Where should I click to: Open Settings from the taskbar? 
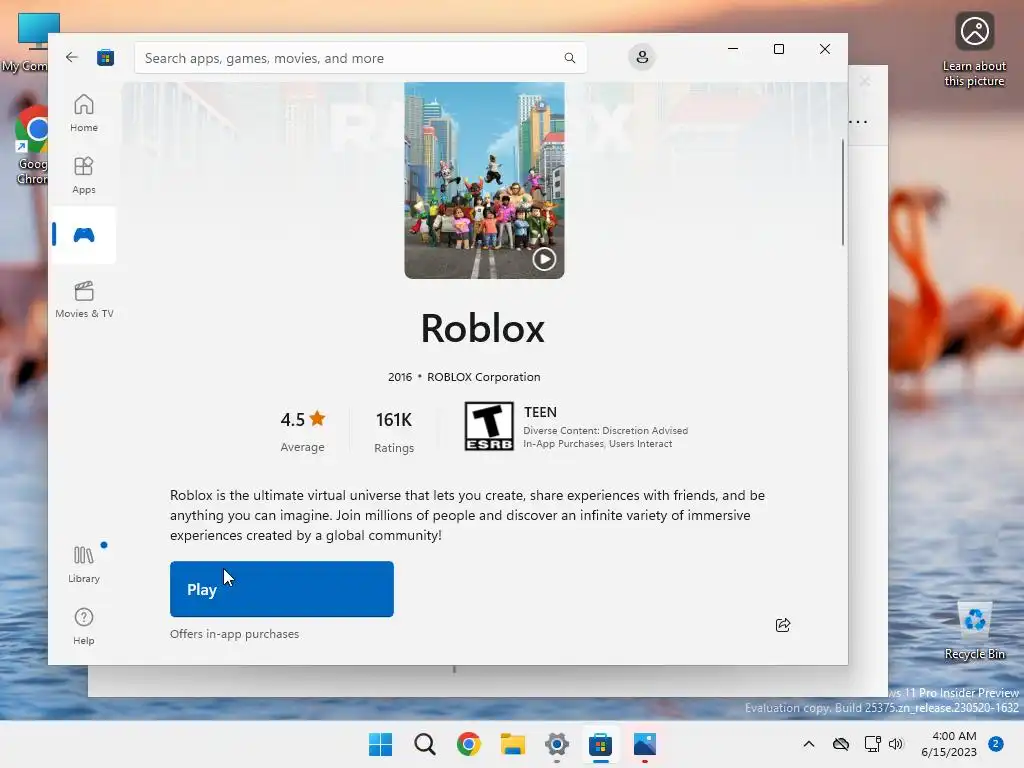pyautogui.click(x=556, y=744)
